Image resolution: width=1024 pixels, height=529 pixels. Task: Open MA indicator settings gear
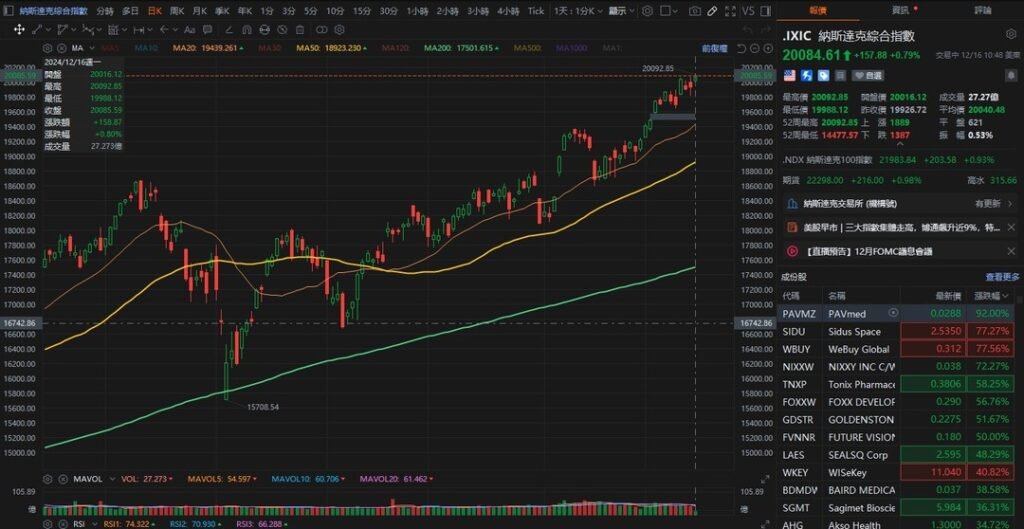pos(48,48)
